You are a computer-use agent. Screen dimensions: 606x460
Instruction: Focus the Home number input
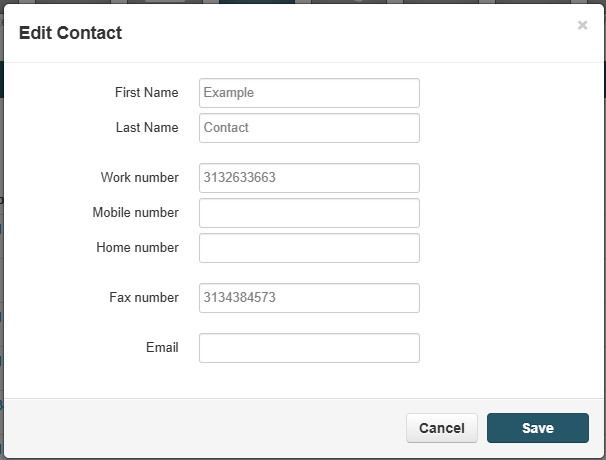tap(309, 248)
